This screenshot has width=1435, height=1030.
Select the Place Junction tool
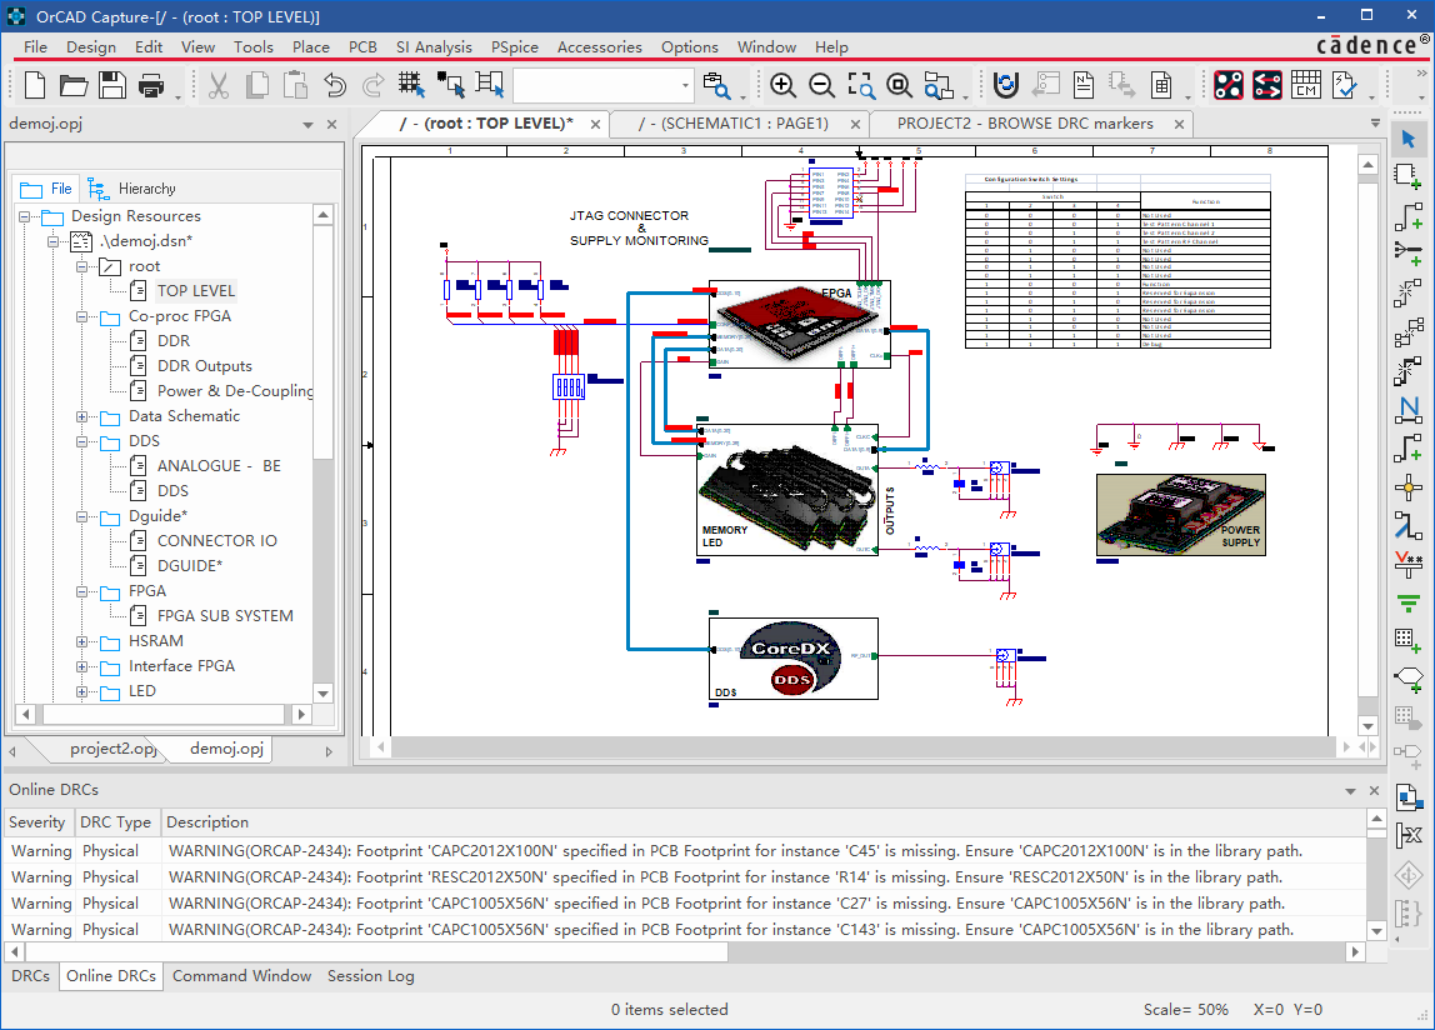1408,487
